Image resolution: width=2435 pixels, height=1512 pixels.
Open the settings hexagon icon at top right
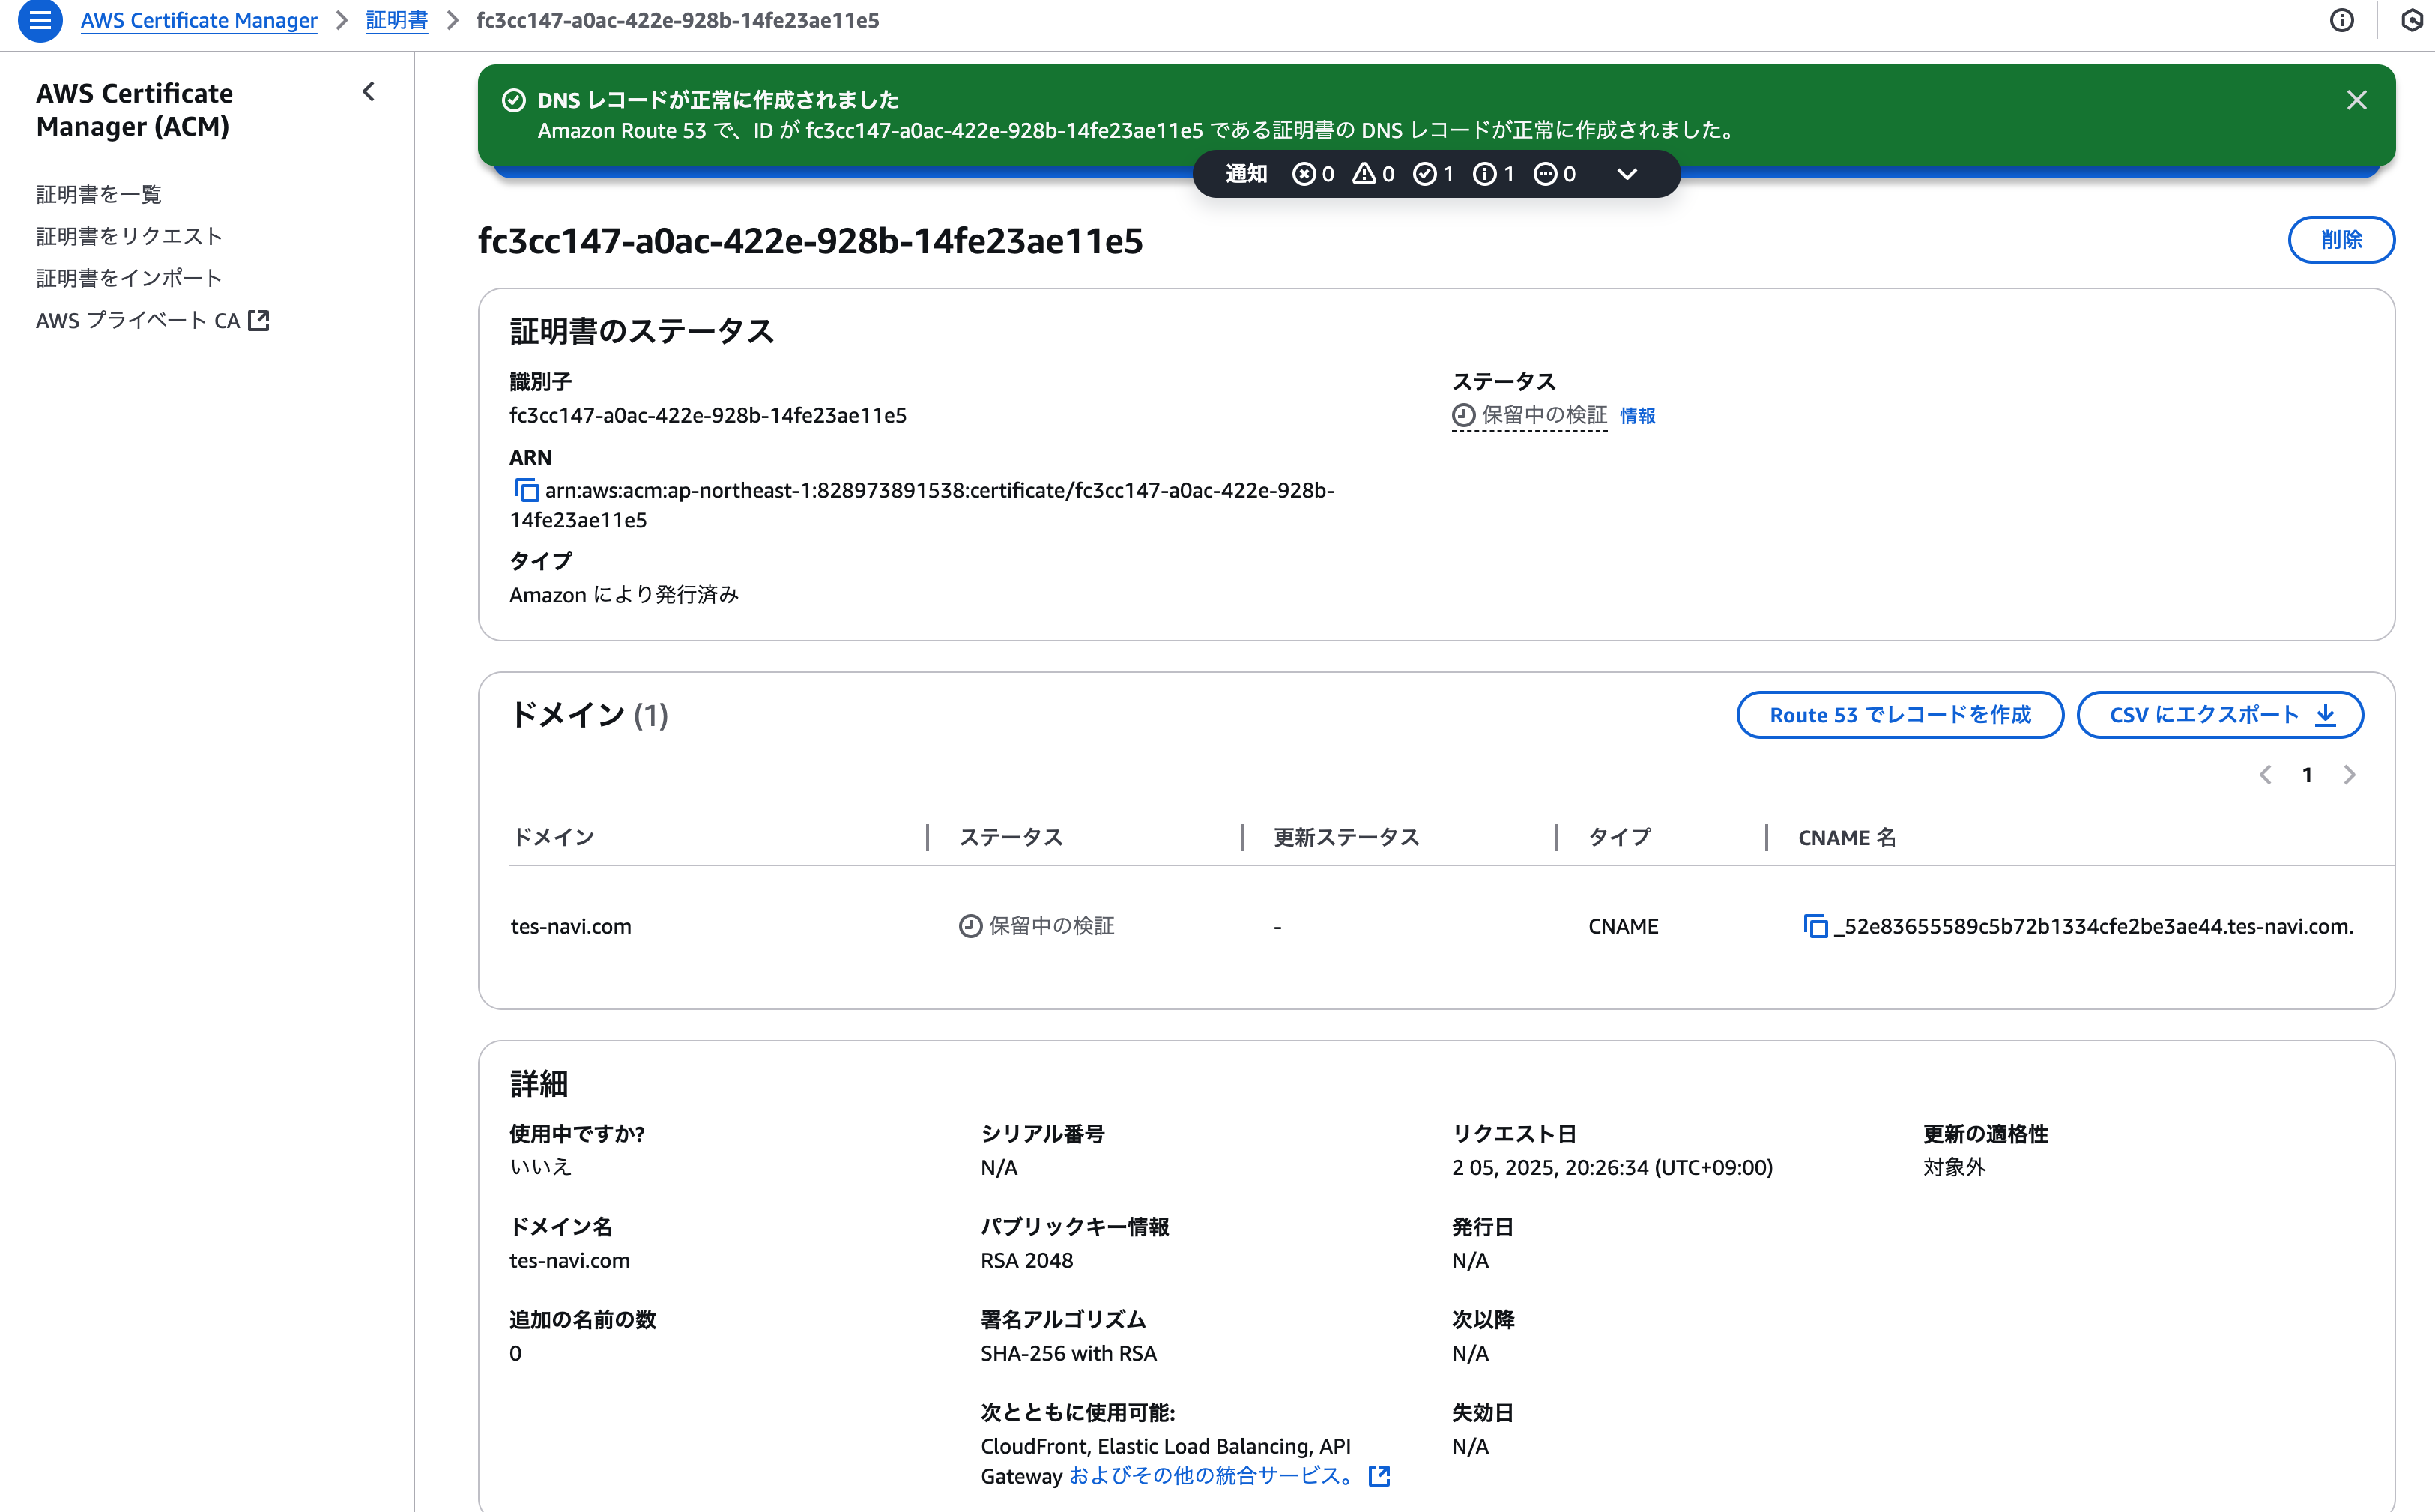pyautogui.click(x=2411, y=21)
